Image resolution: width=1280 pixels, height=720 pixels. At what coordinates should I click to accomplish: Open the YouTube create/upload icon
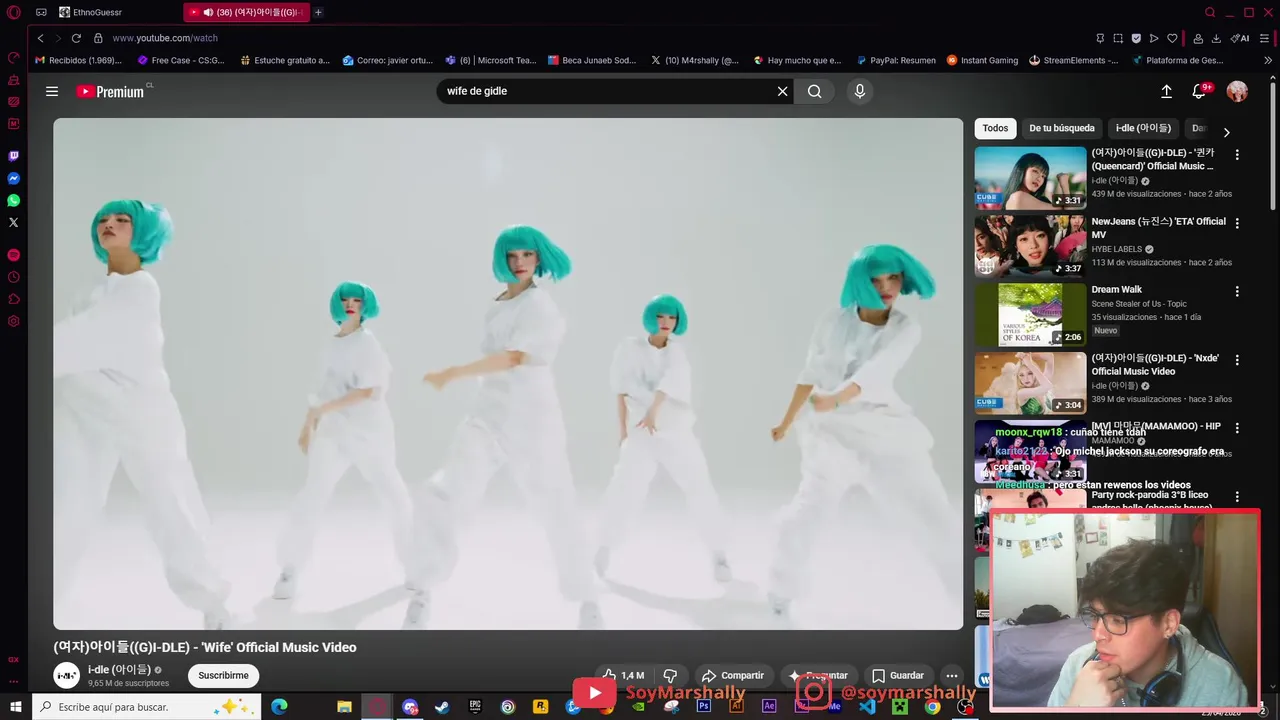1166,91
